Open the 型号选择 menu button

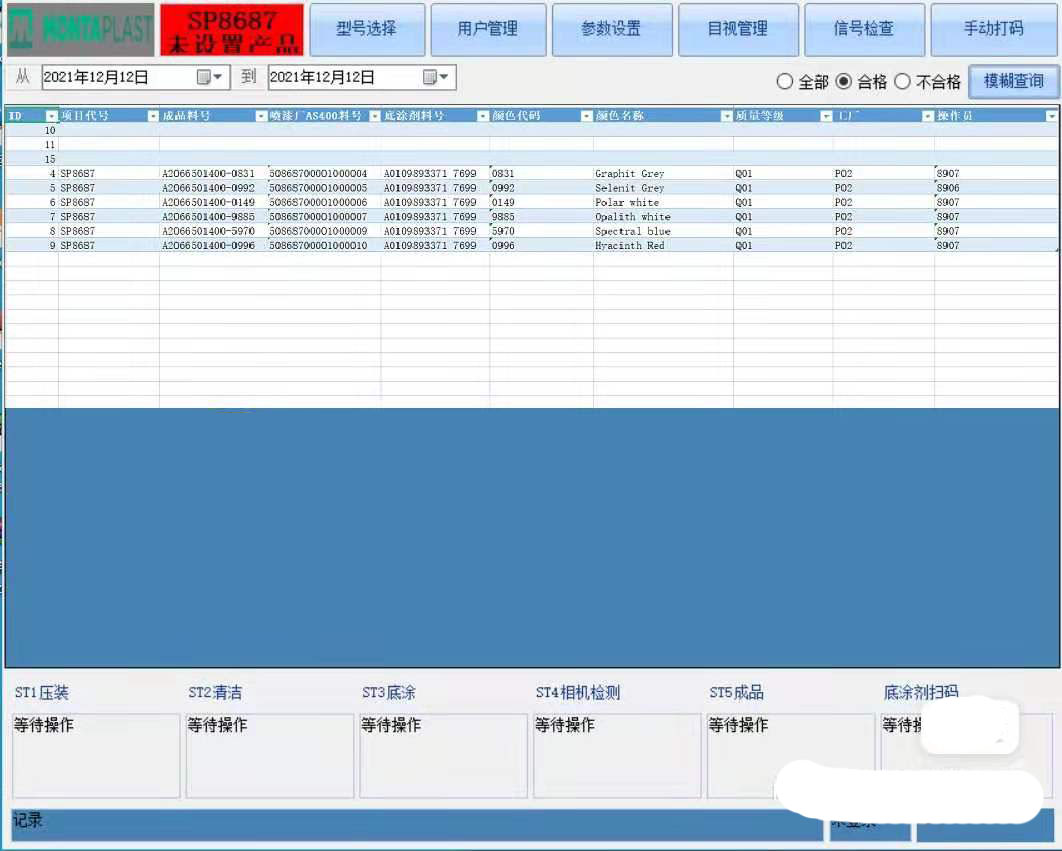tap(367, 29)
